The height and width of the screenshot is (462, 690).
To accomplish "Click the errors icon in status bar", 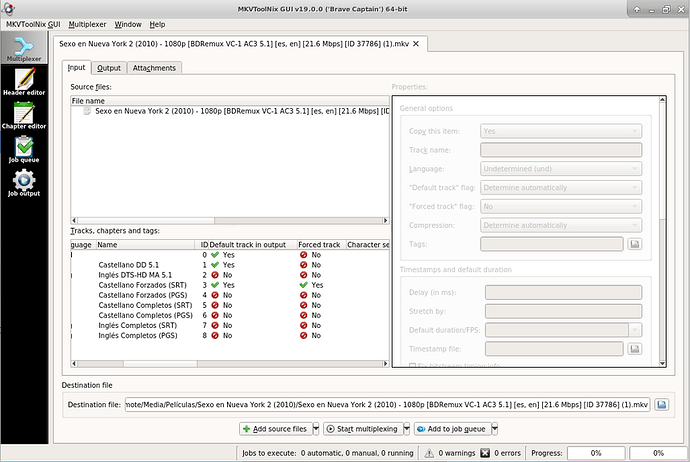I will click(x=485, y=453).
